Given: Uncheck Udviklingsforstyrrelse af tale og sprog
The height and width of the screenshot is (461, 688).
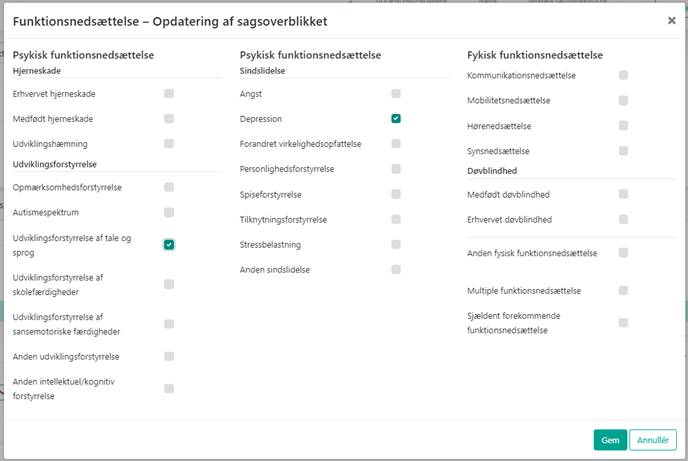Looking at the screenshot, I should tap(169, 244).
